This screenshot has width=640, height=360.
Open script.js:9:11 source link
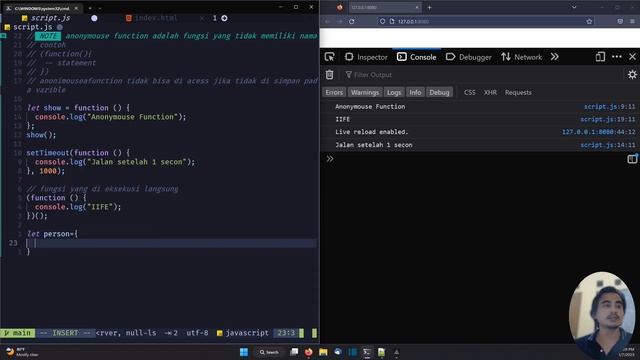pos(609,107)
